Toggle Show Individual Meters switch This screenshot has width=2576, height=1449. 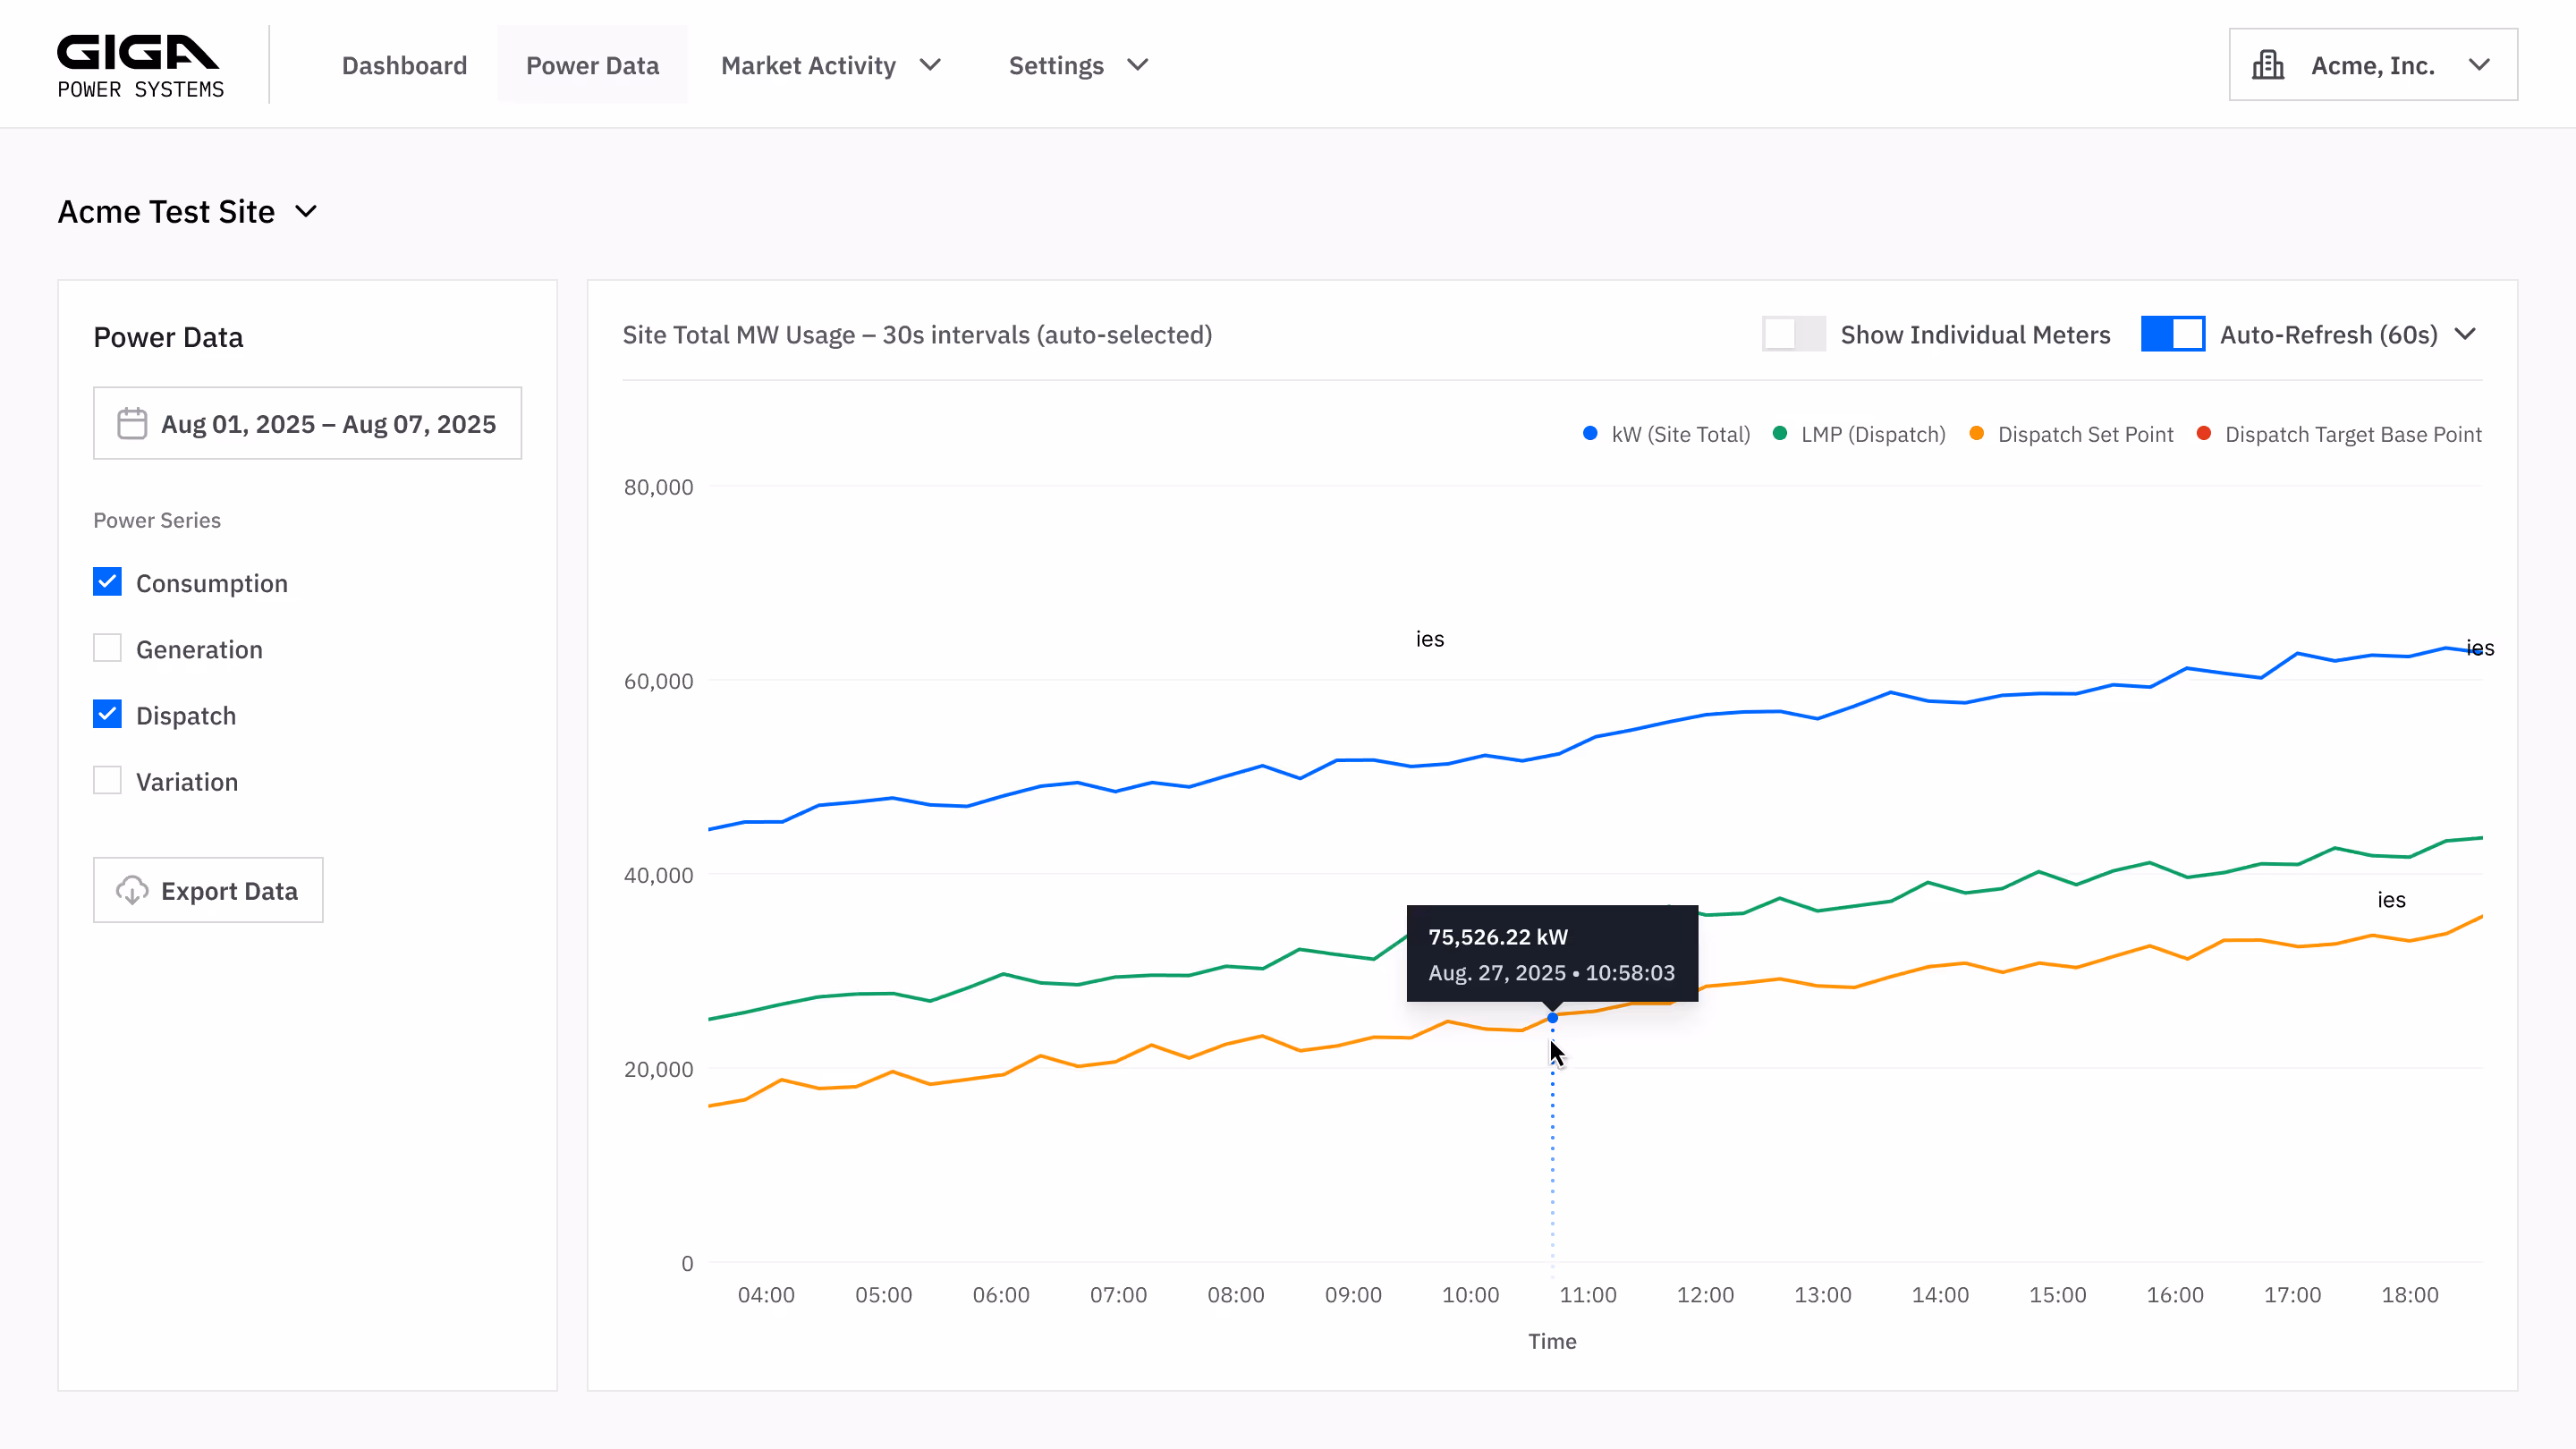click(1793, 334)
